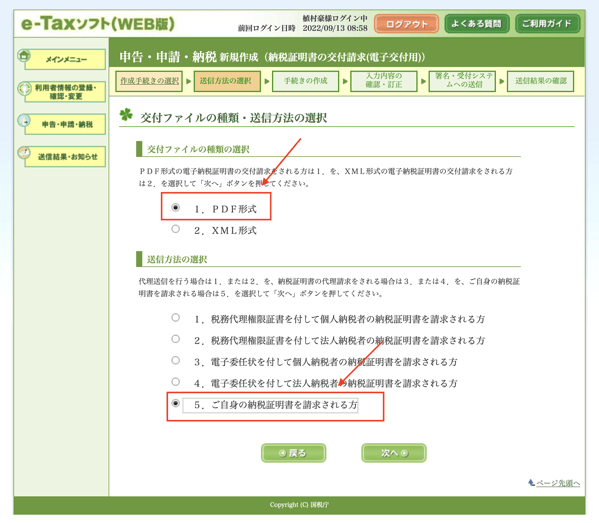
Task: Select the XML形式 radio button
Action: (x=175, y=229)
